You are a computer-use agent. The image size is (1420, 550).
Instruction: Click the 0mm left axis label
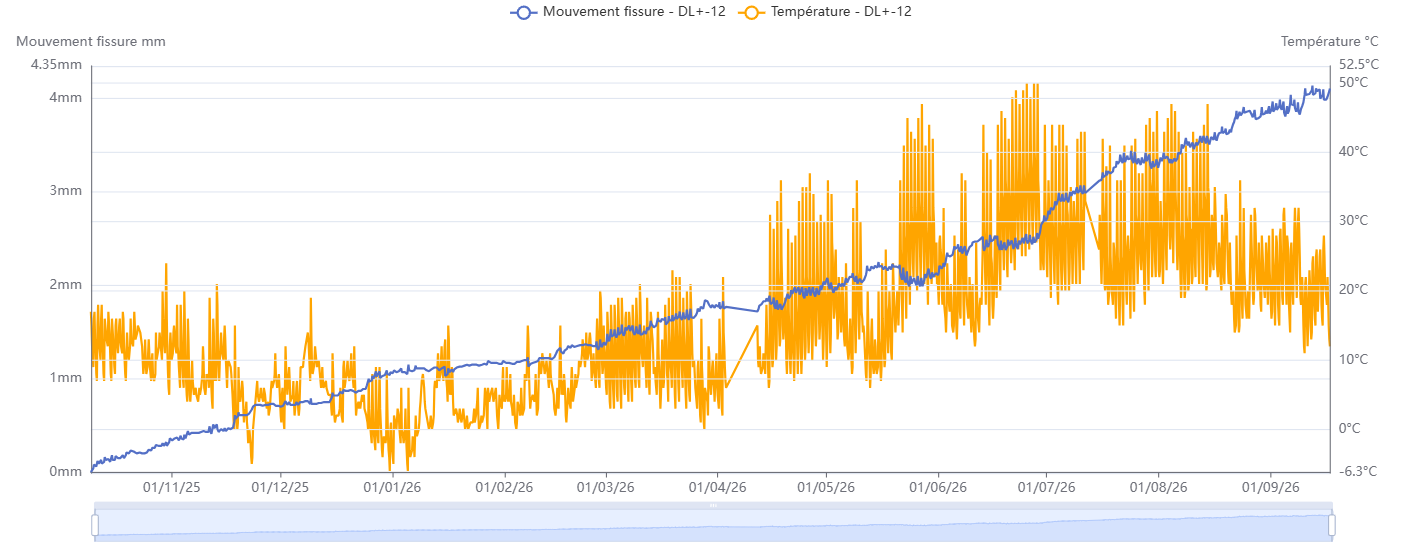pyautogui.click(x=67, y=471)
